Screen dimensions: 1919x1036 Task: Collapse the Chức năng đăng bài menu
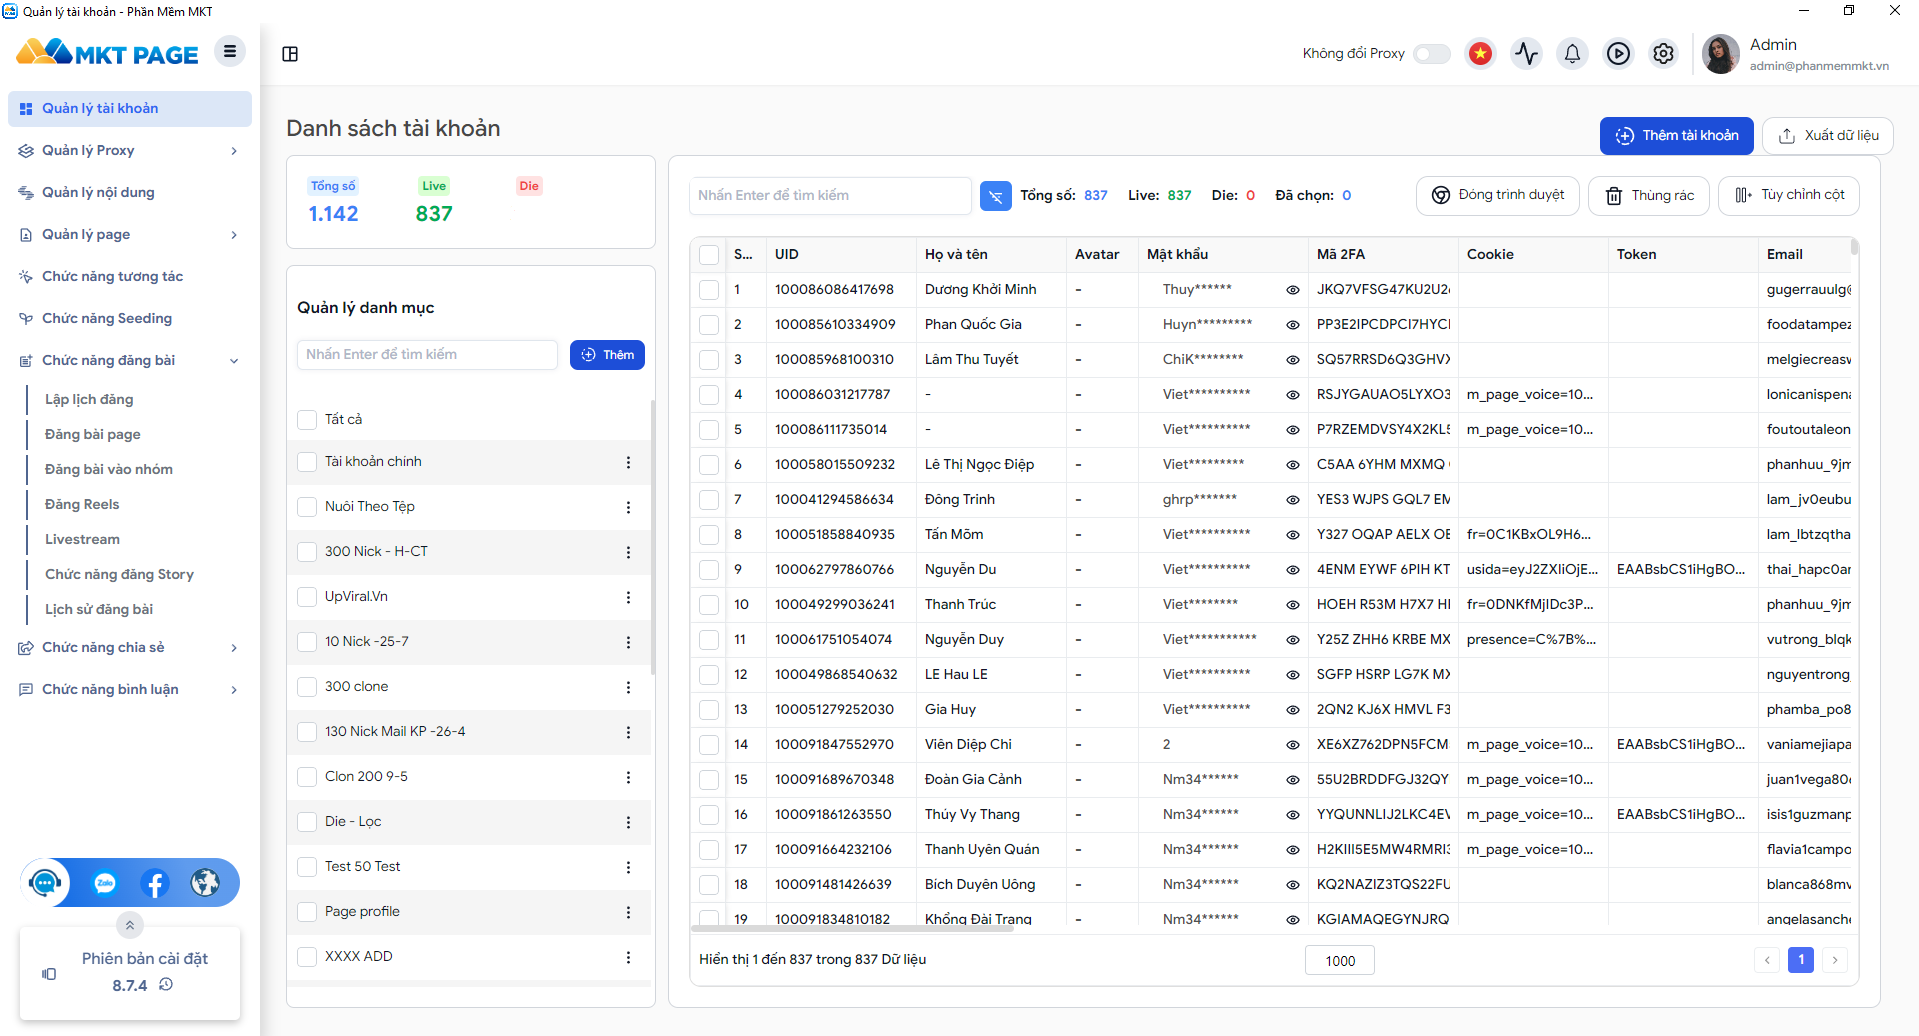129,361
